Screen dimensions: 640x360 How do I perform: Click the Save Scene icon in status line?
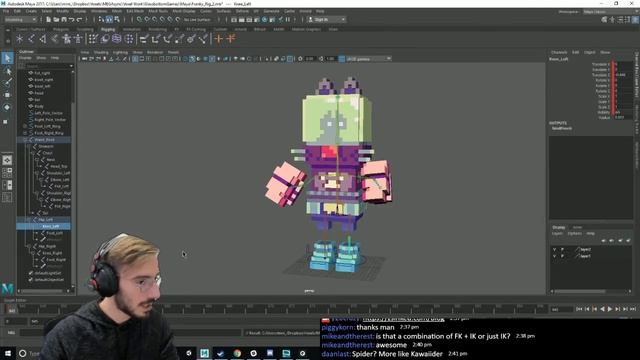pos(64,19)
